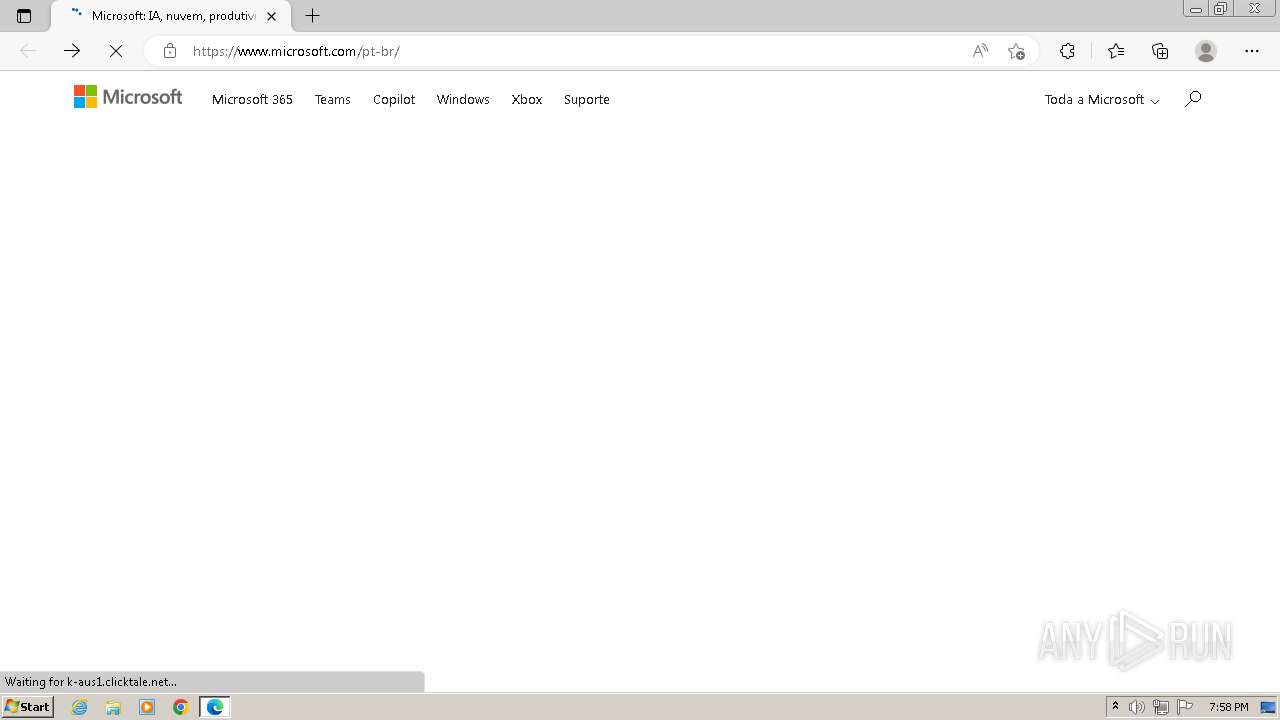This screenshot has width=1280, height=720.
Task: Select Edge taskbar button
Action: point(215,707)
